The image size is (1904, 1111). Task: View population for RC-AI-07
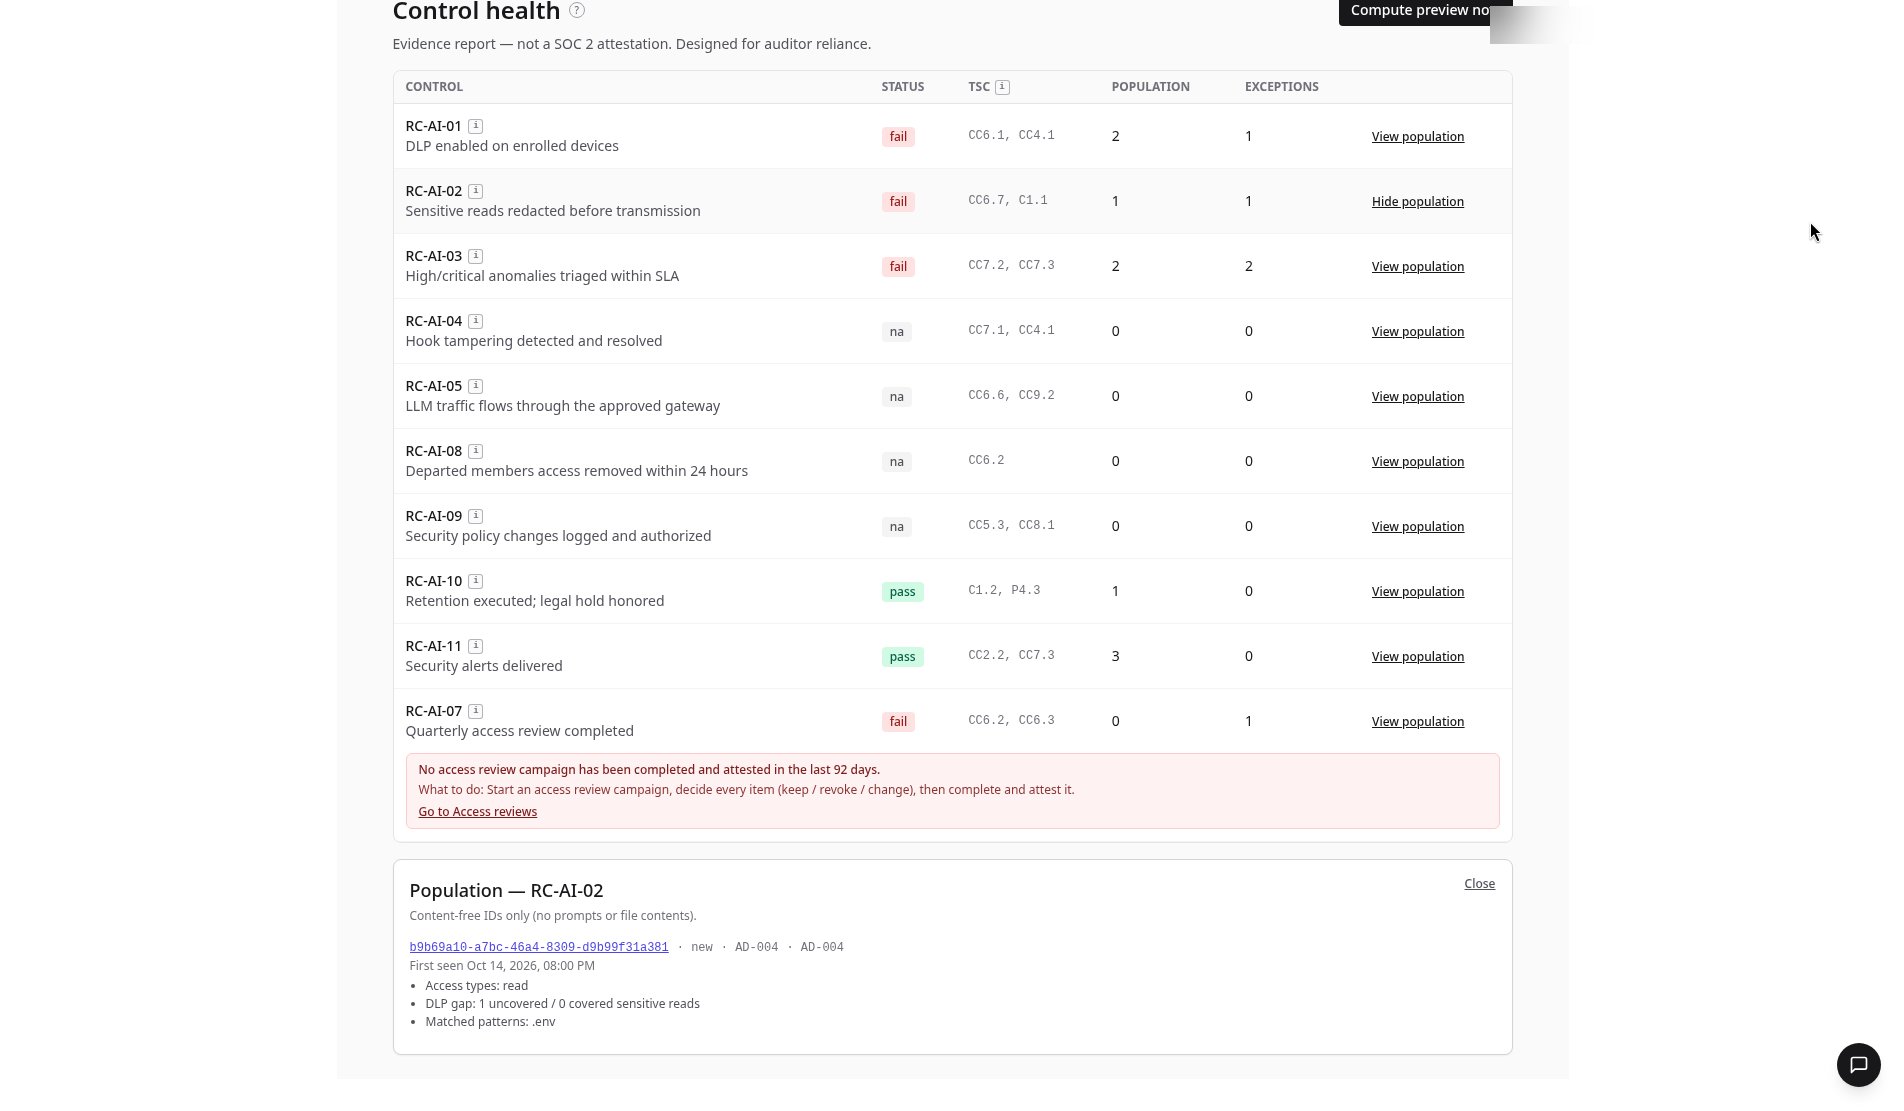pyautogui.click(x=1417, y=722)
